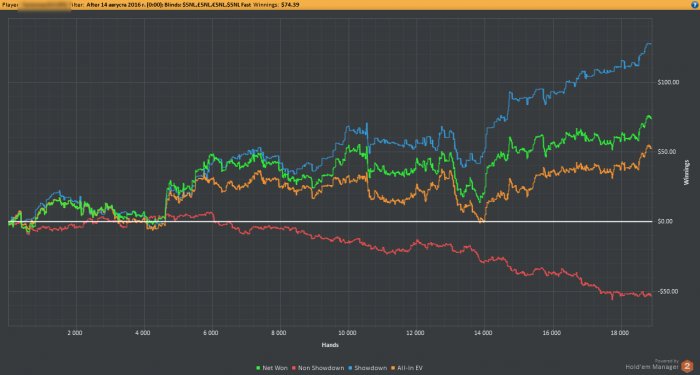Click the red Non Showdown legend marker
Viewport: 700px width, 375px height.
[x=293, y=368]
